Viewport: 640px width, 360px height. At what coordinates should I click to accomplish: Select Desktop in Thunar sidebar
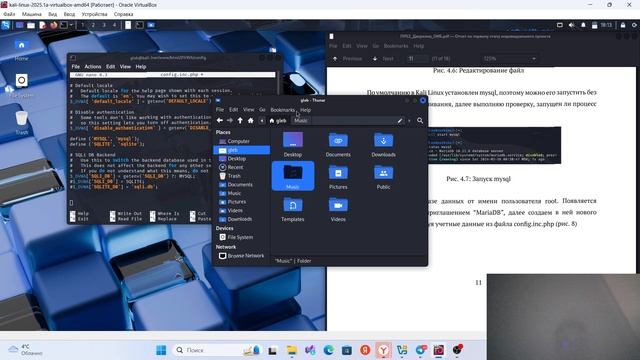tap(242, 159)
